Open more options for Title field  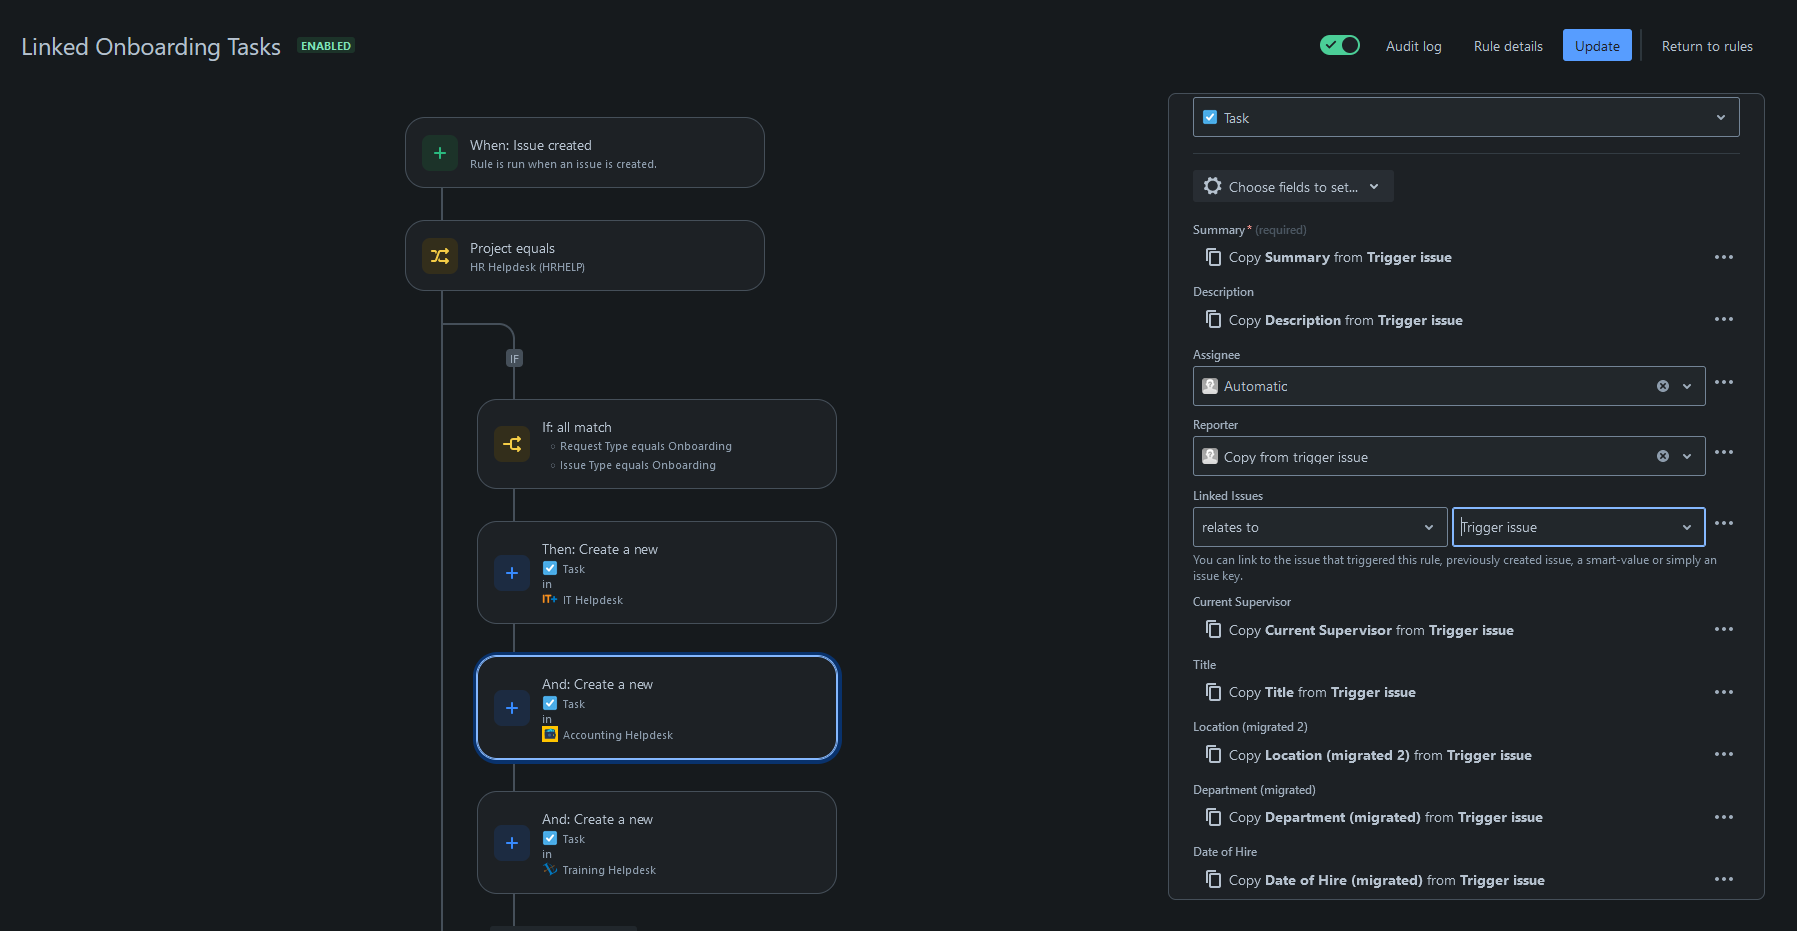pos(1724,692)
